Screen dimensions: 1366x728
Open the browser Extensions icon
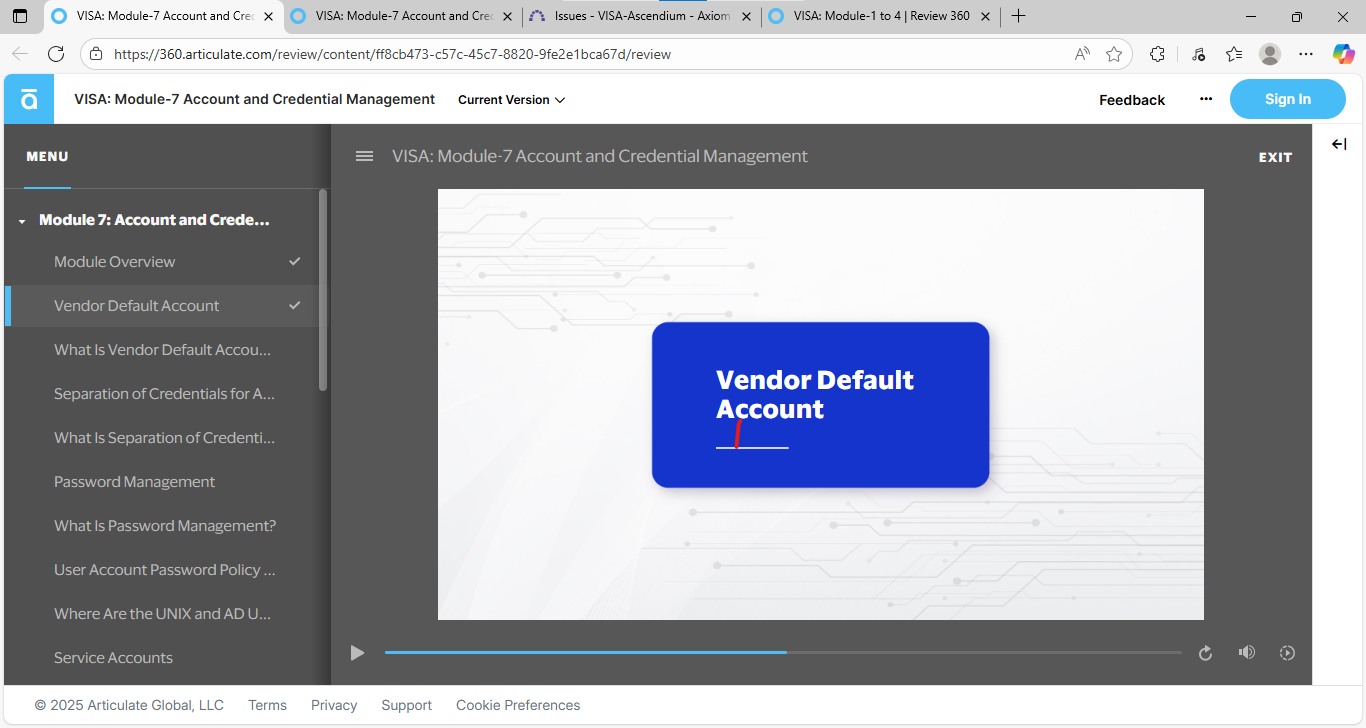click(x=1158, y=54)
